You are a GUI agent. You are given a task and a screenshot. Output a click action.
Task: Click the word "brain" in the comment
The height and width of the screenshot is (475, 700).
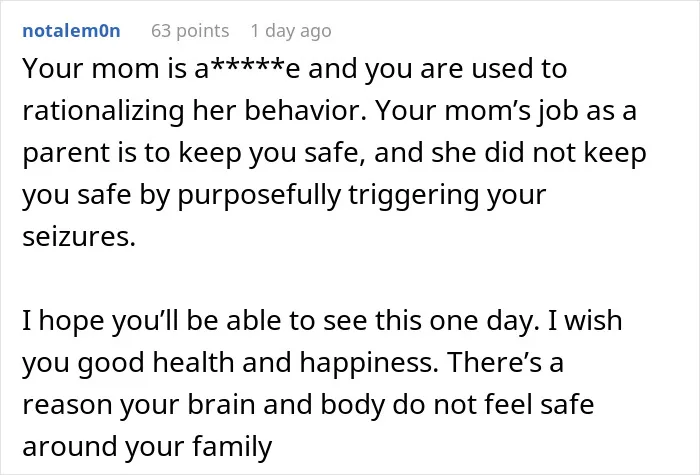pyautogui.click(x=221, y=404)
